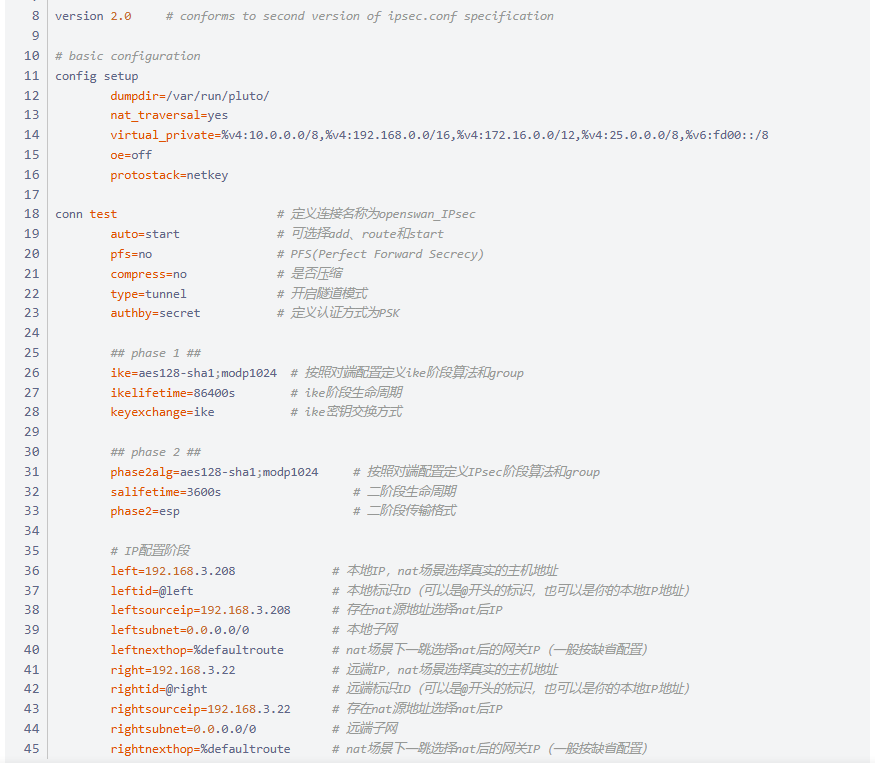Viewport: 875px width, 765px height.
Task: Click the comment '# 定义认证方式为PSK'
Action: click(338, 313)
